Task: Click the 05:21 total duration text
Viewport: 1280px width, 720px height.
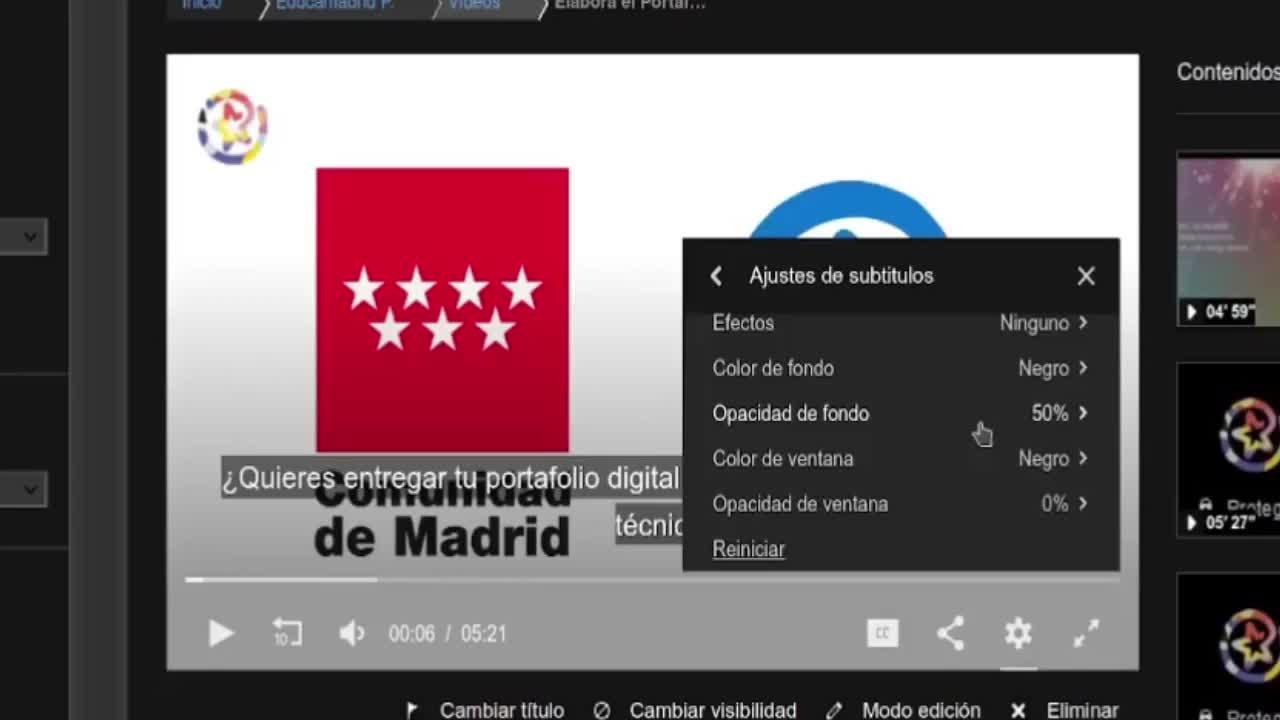Action: click(x=484, y=633)
